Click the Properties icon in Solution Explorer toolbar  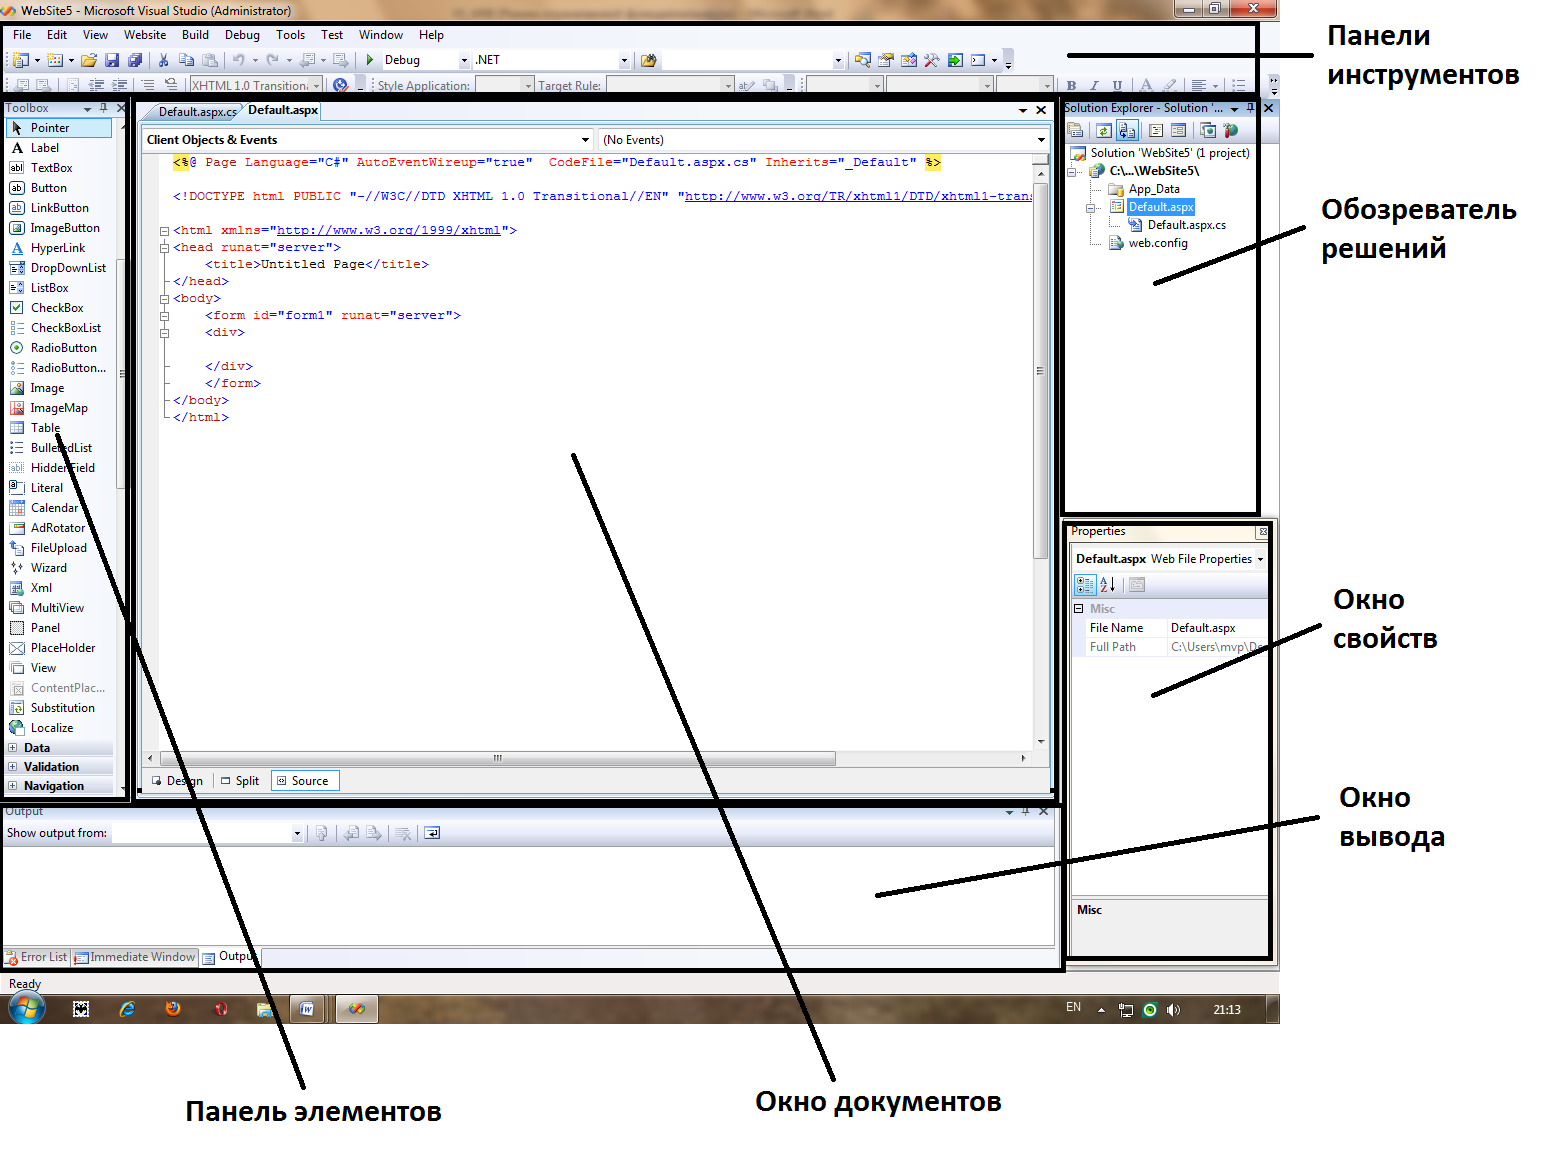point(1075,130)
